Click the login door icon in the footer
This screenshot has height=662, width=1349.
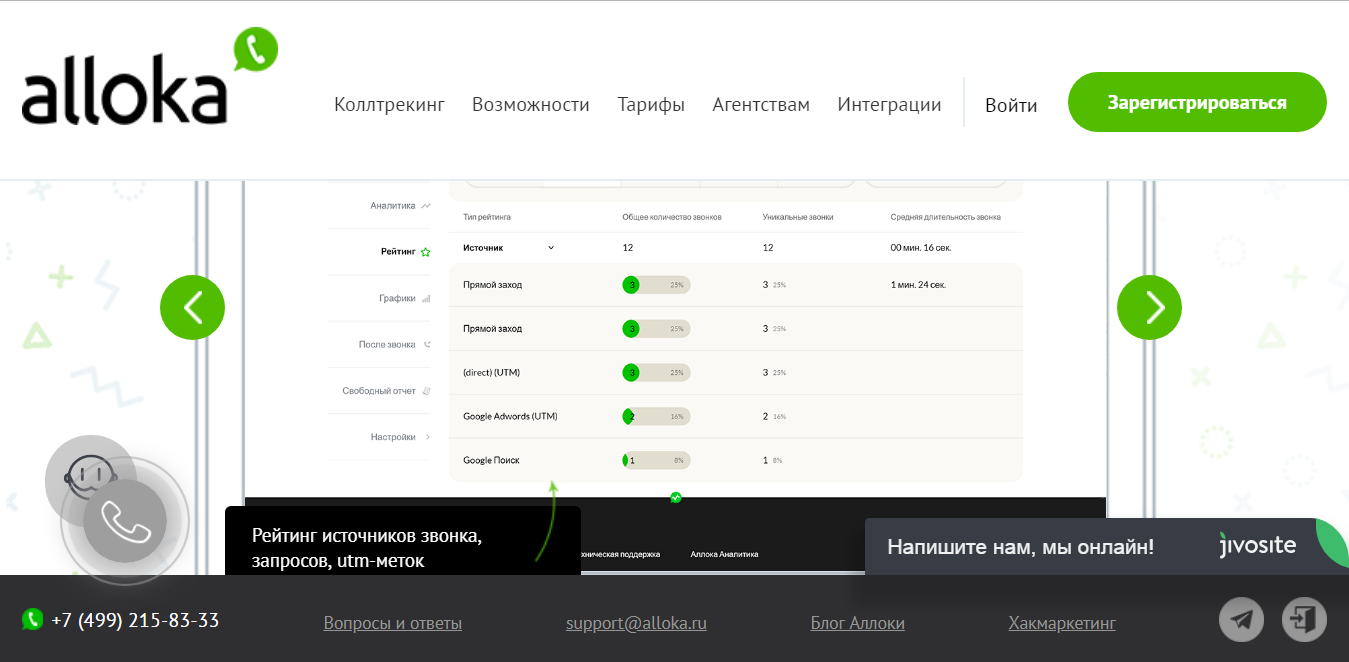coord(1303,619)
